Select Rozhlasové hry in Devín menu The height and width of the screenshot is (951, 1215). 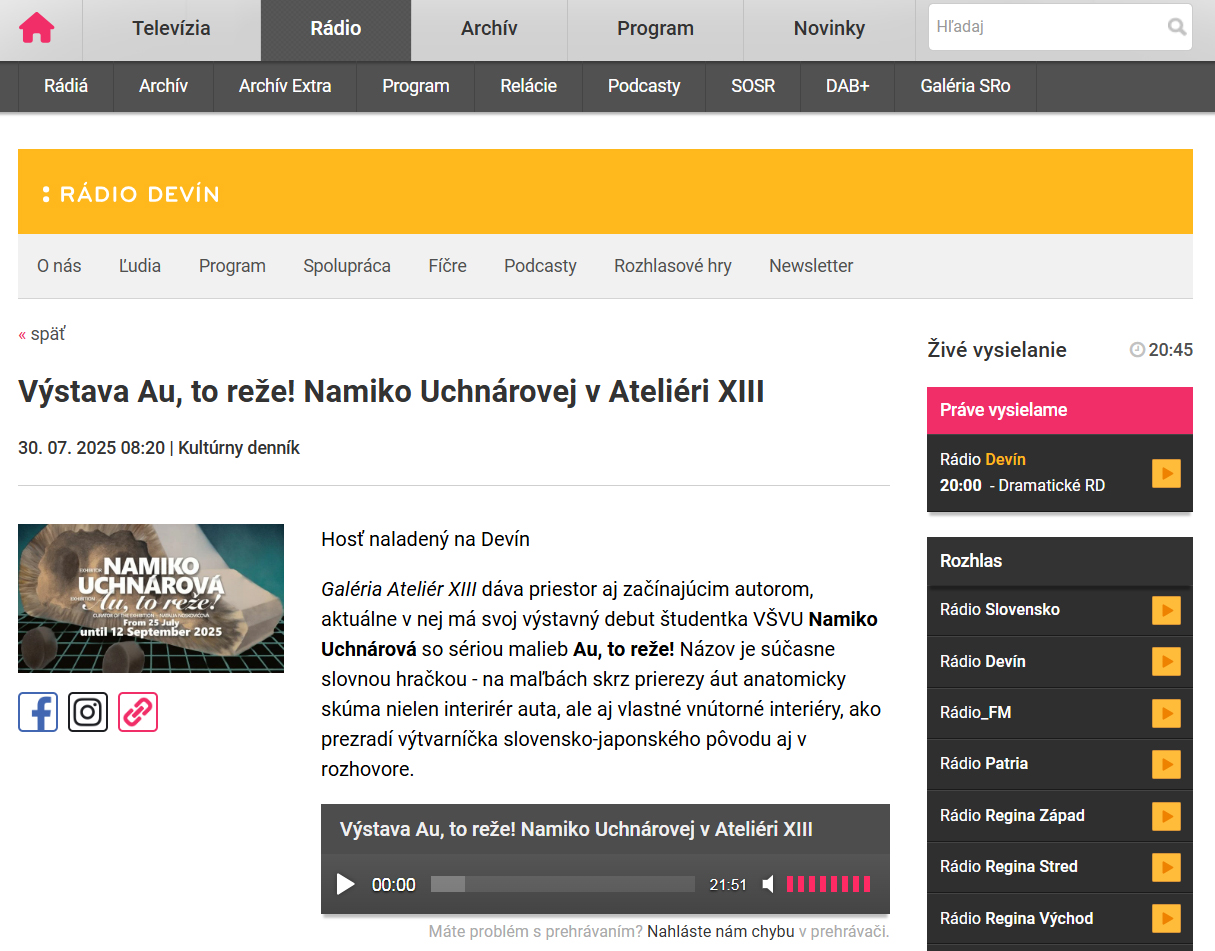coord(672,266)
